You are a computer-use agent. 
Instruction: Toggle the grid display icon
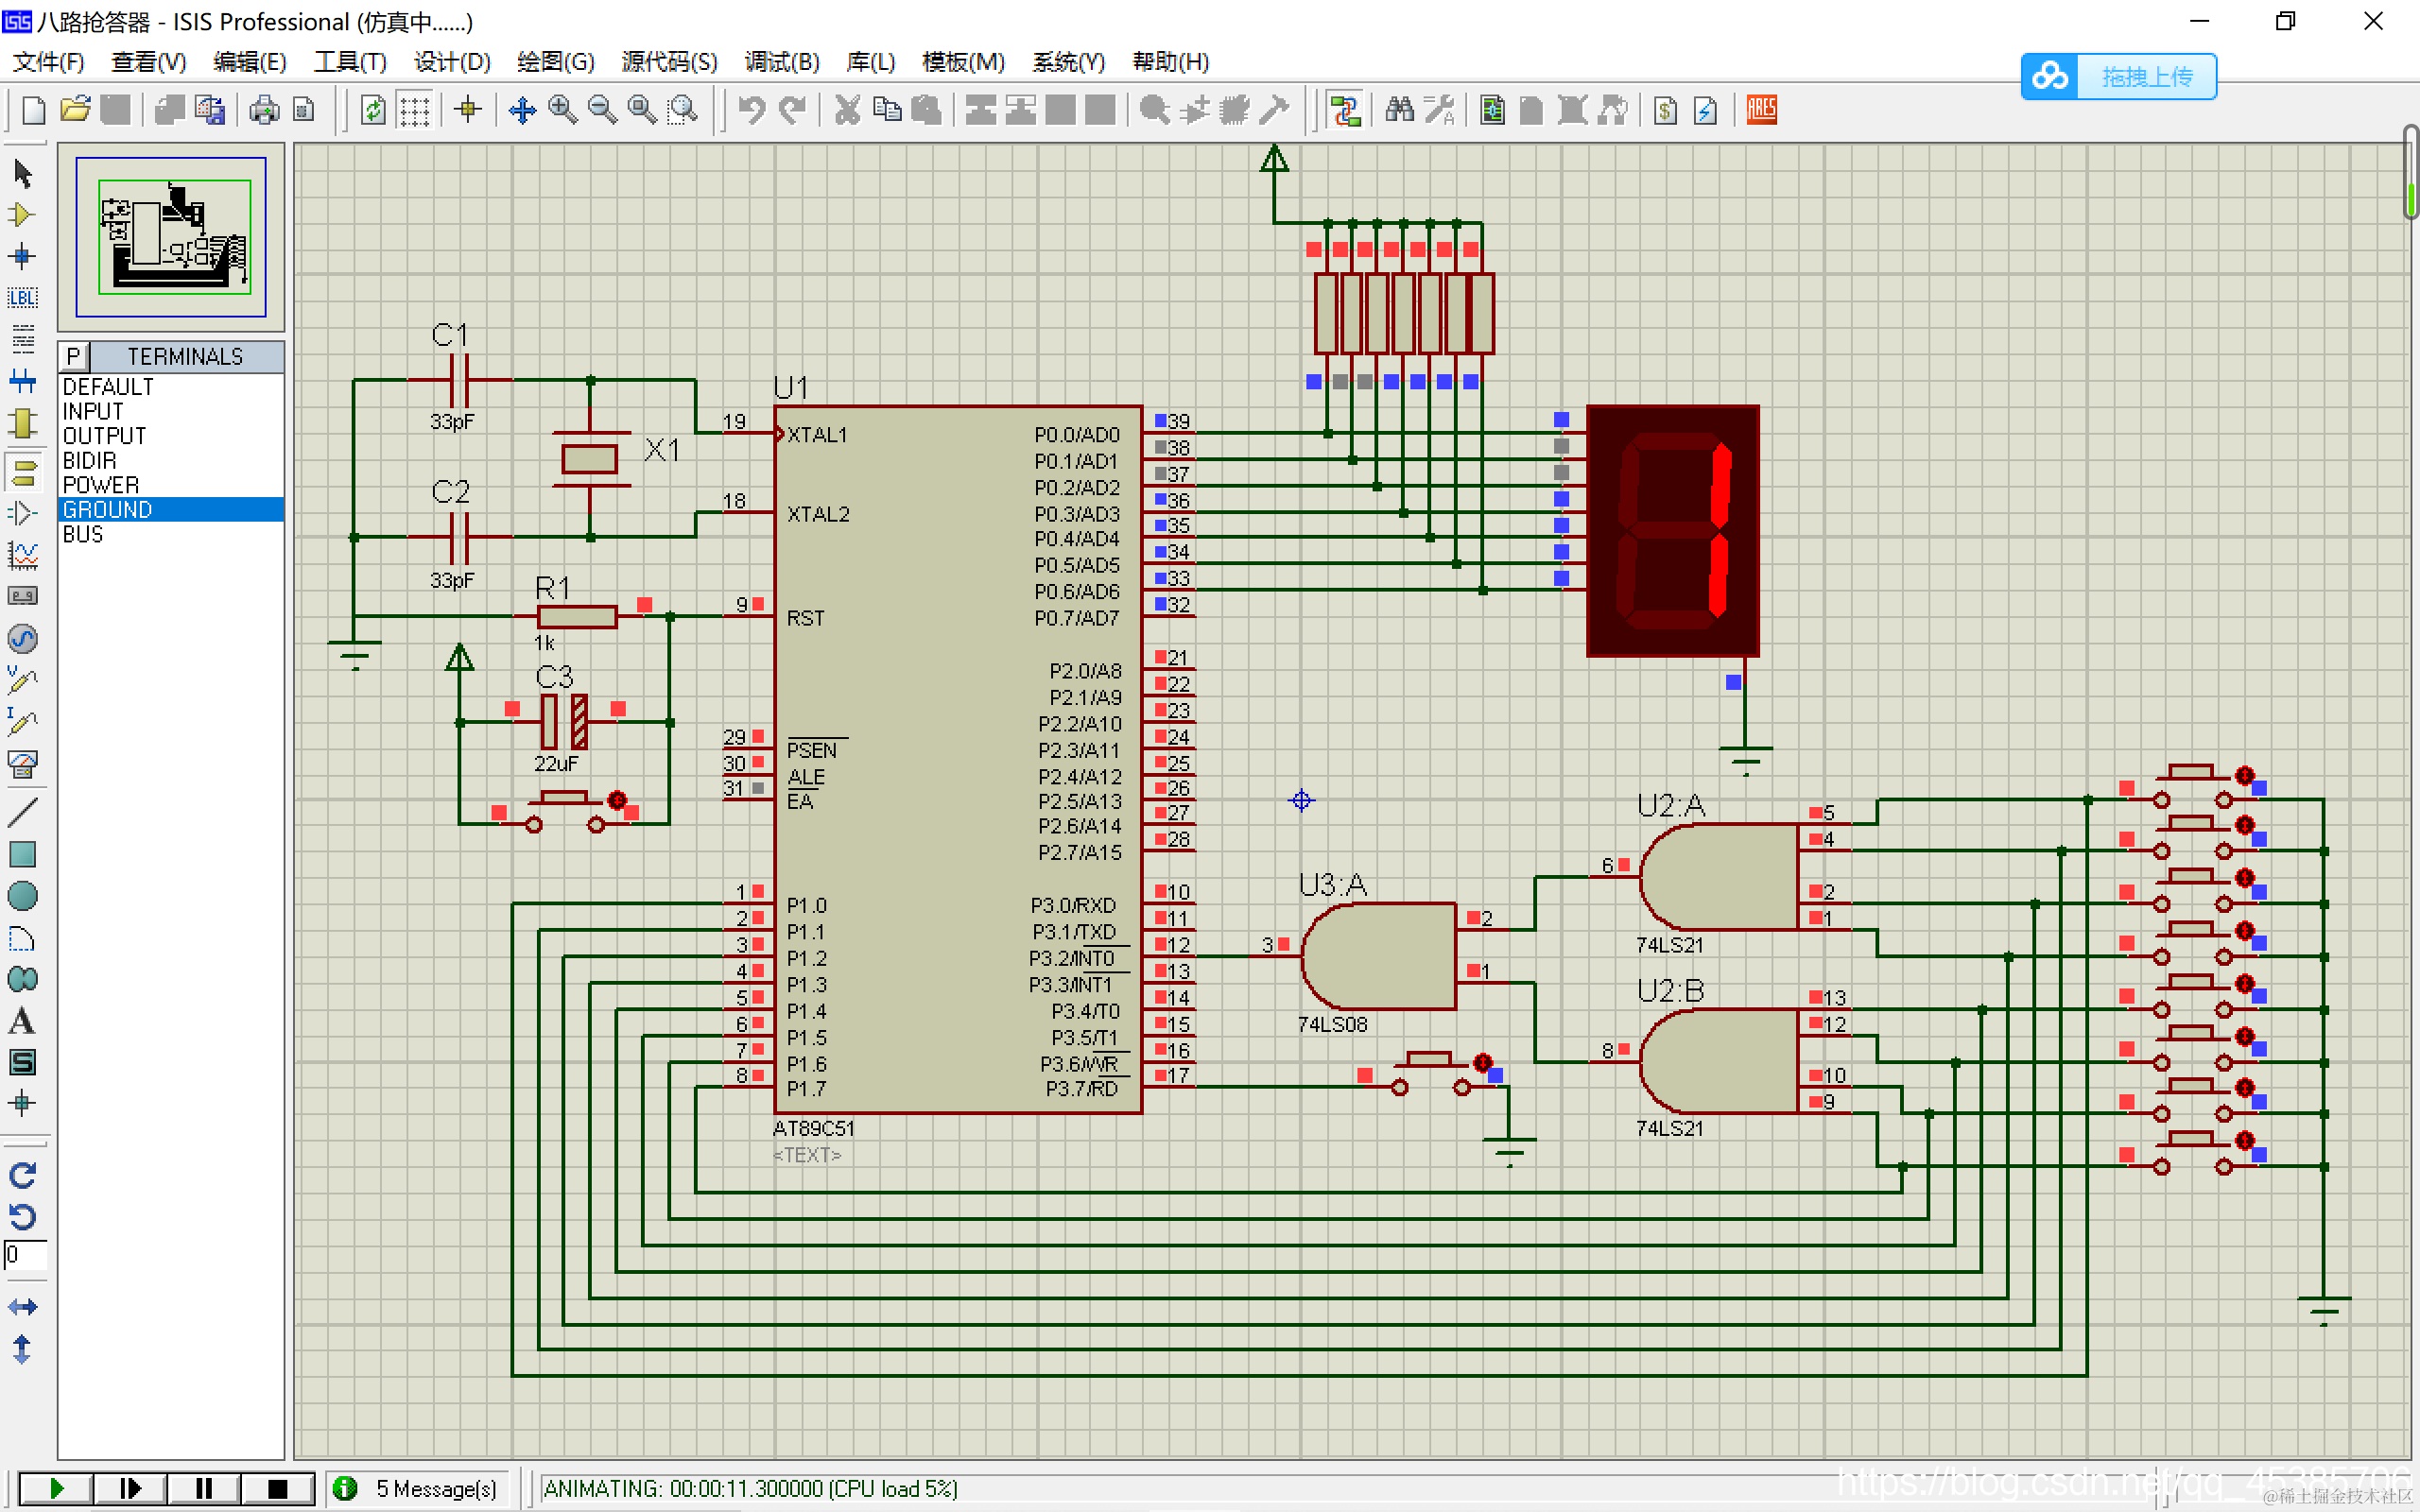click(x=414, y=110)
